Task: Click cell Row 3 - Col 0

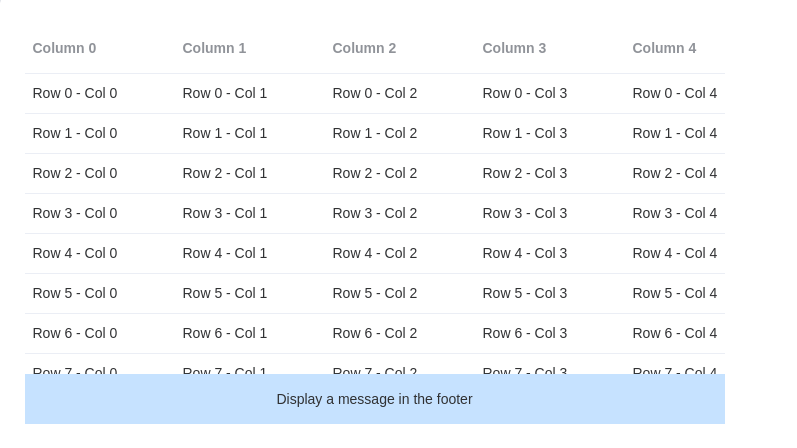Action: [75, 213]
